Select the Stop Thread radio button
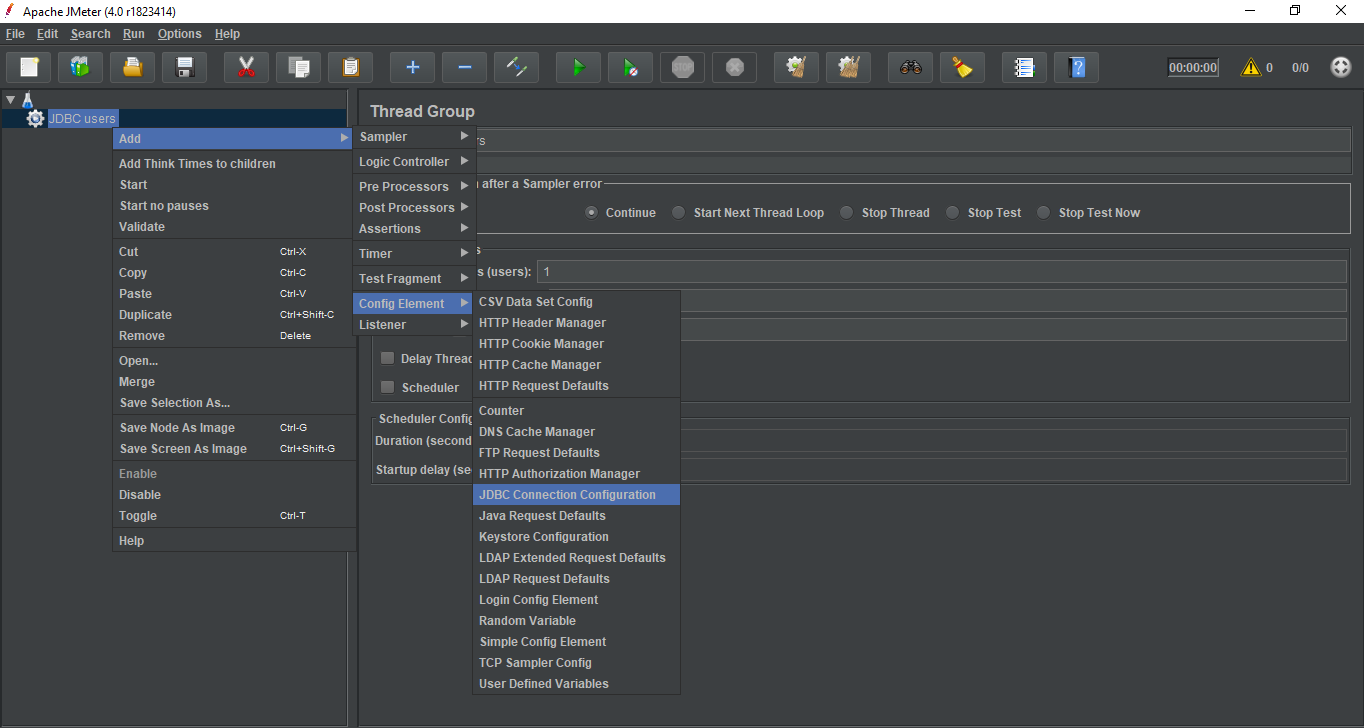Viewport: 1364px width, 728px height. (847, 212)
